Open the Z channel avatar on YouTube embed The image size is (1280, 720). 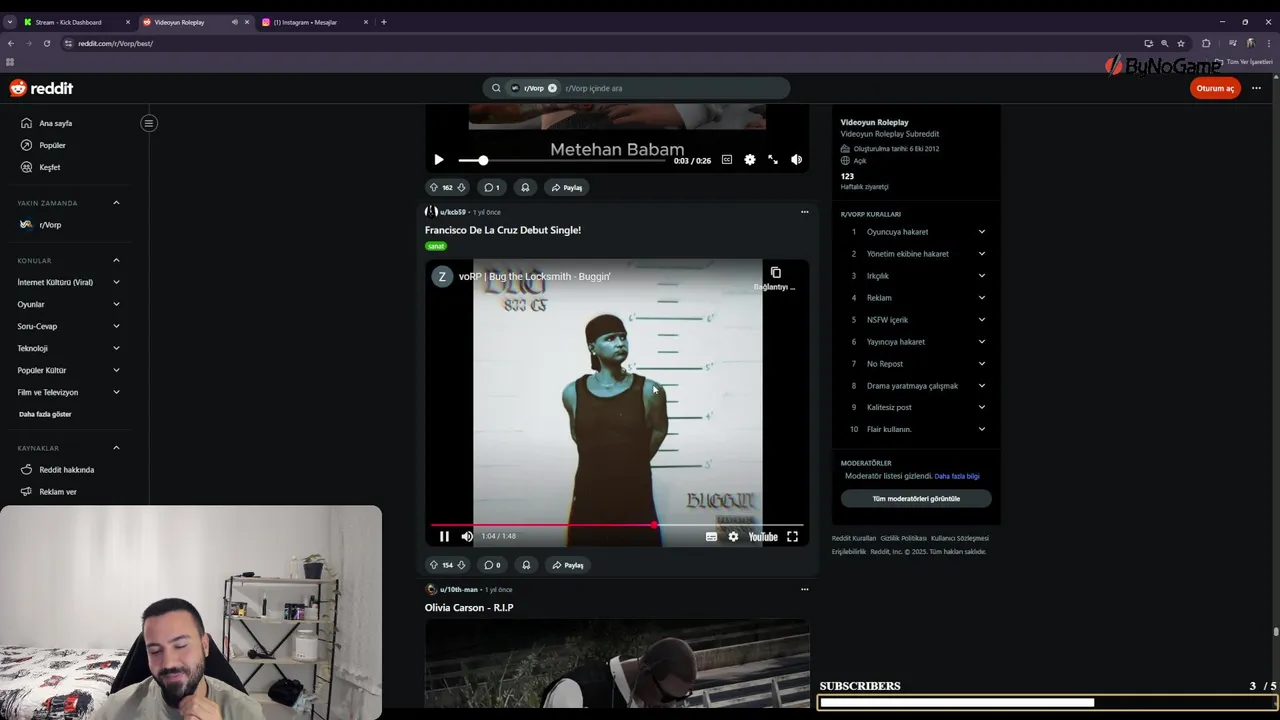click(x=442, y=277)
